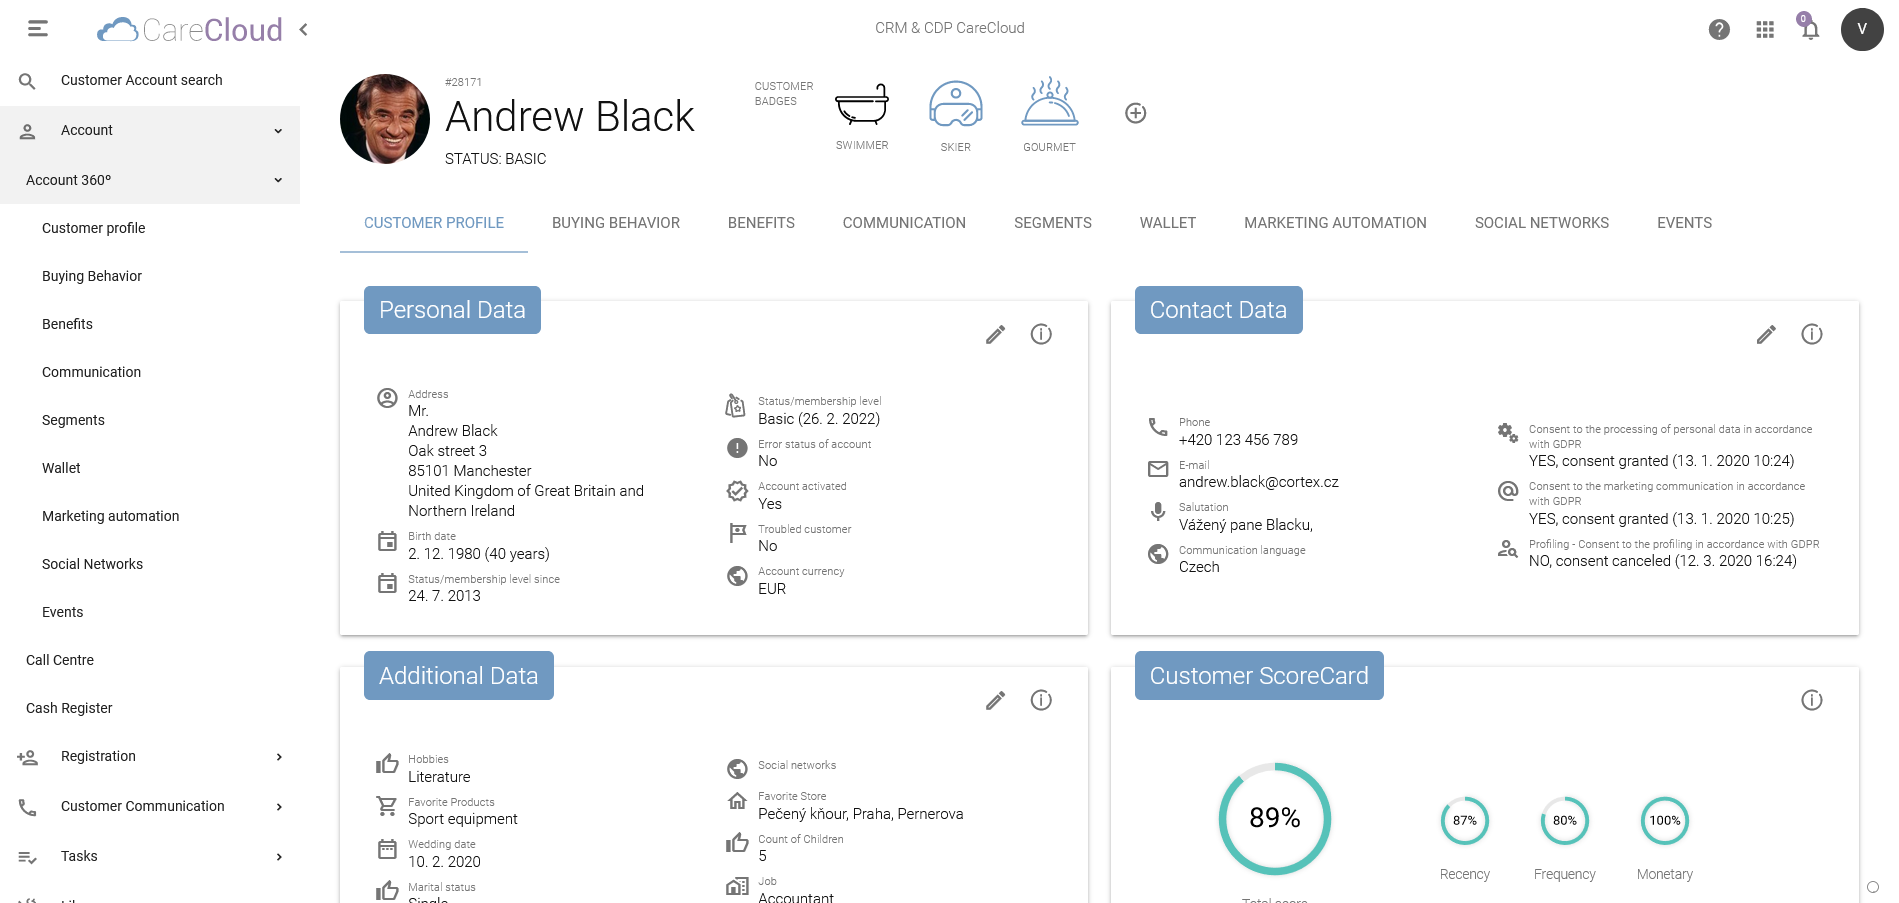Open the Wallet tab
Image resolution: width=1899 pixels, height=903 pixels.
point(1167,223)
